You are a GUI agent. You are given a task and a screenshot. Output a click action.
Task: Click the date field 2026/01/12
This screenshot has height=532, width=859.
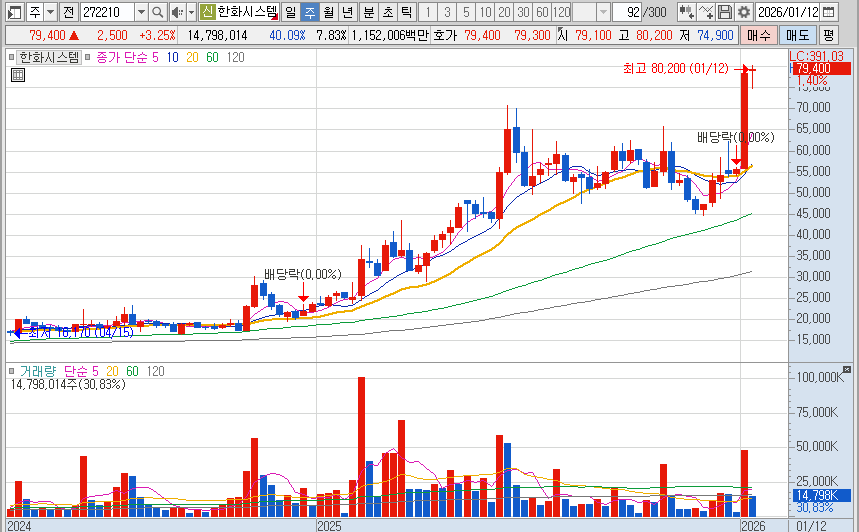coord(788,12)
